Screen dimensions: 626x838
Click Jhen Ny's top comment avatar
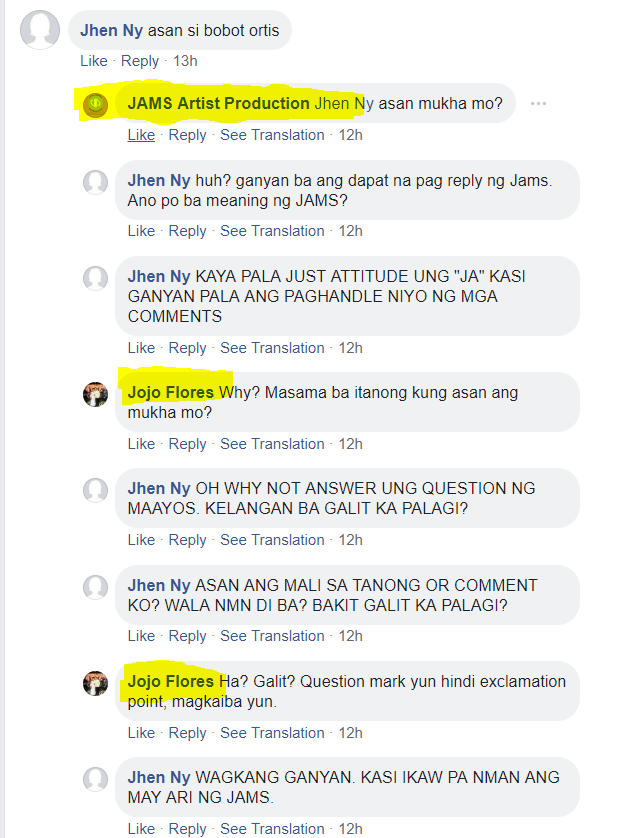(x=40, y=30)
